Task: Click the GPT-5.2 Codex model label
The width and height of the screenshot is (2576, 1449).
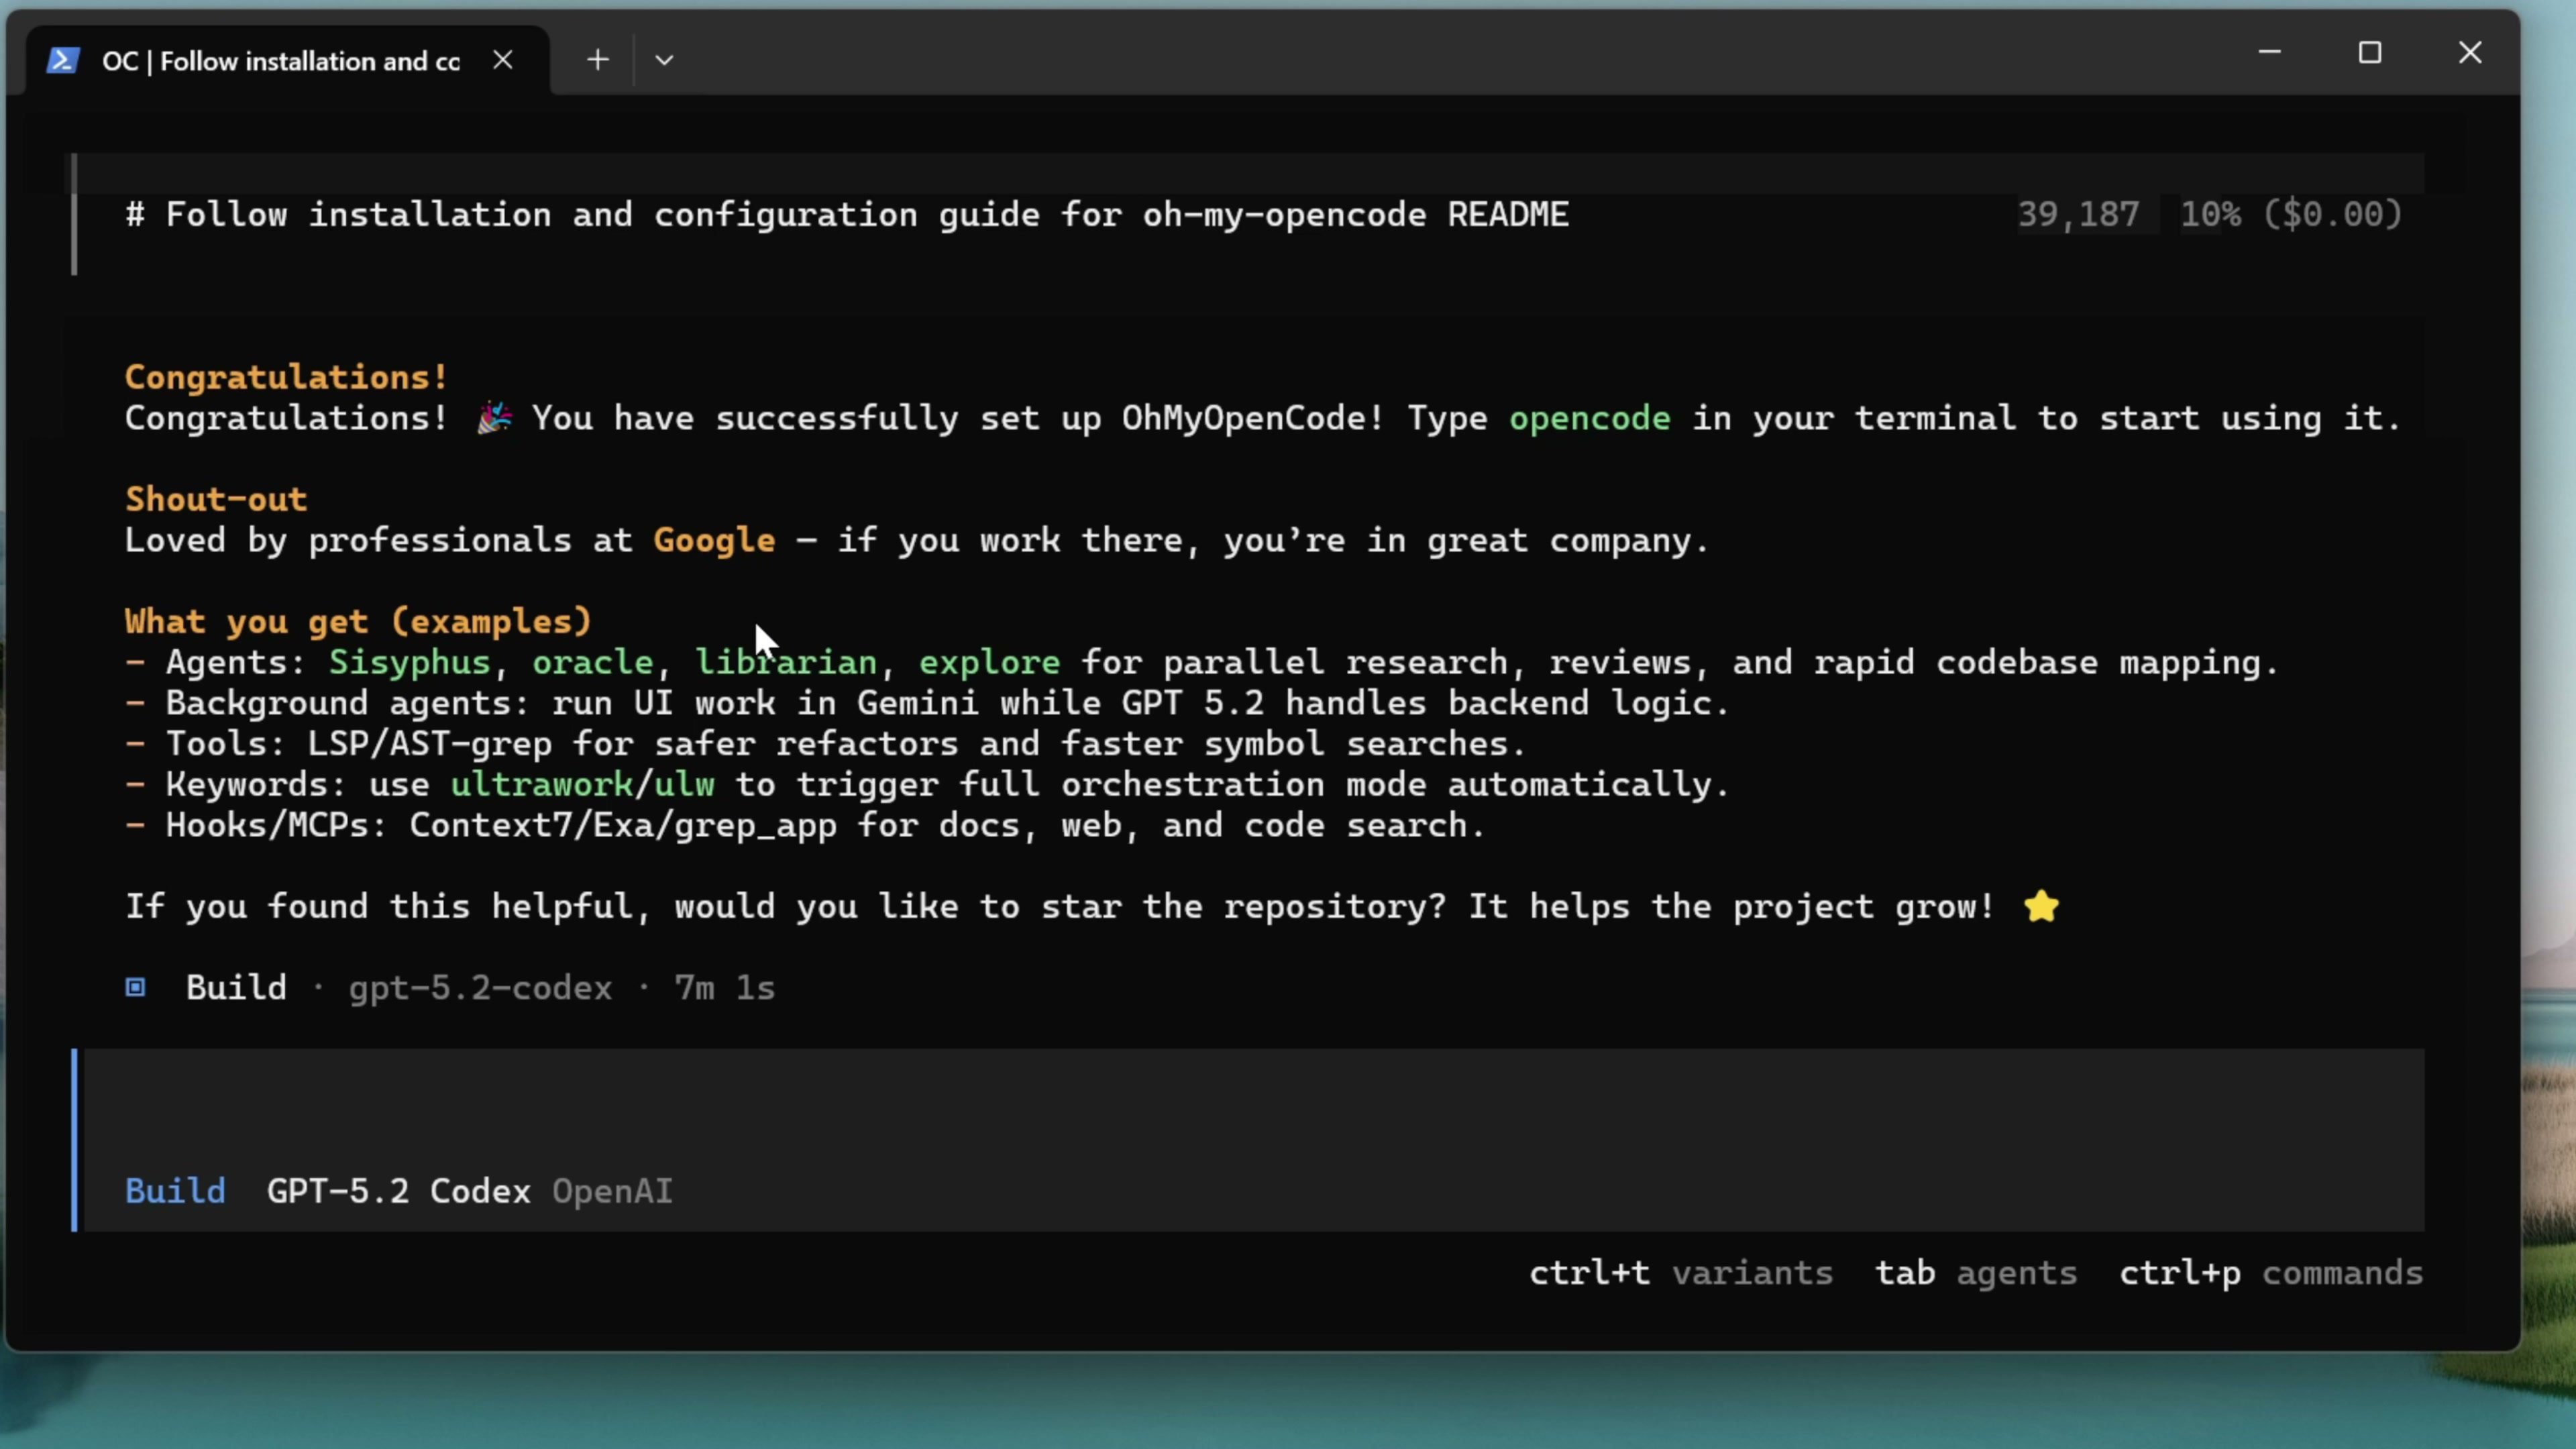Action: (398, 1191)
